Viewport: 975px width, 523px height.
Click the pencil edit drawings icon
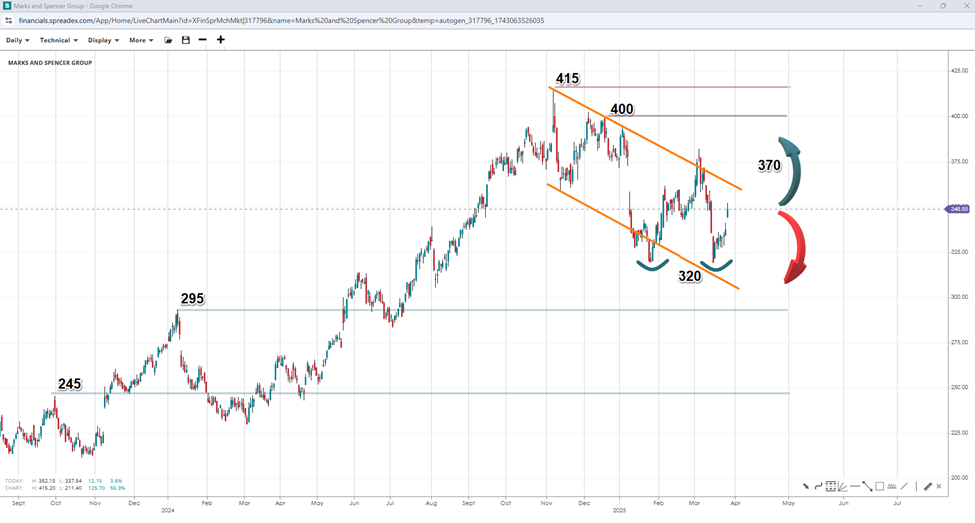coord(927,486)
